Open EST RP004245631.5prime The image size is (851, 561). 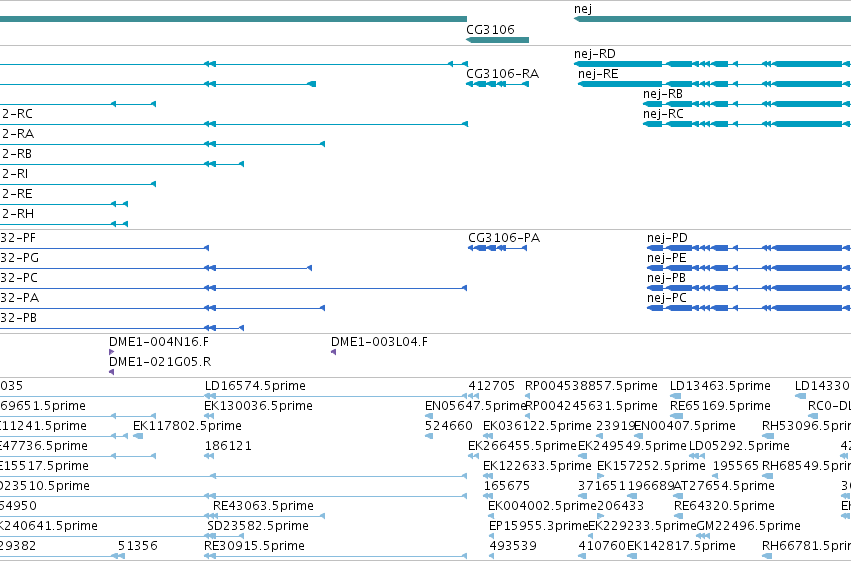[591, 406]
